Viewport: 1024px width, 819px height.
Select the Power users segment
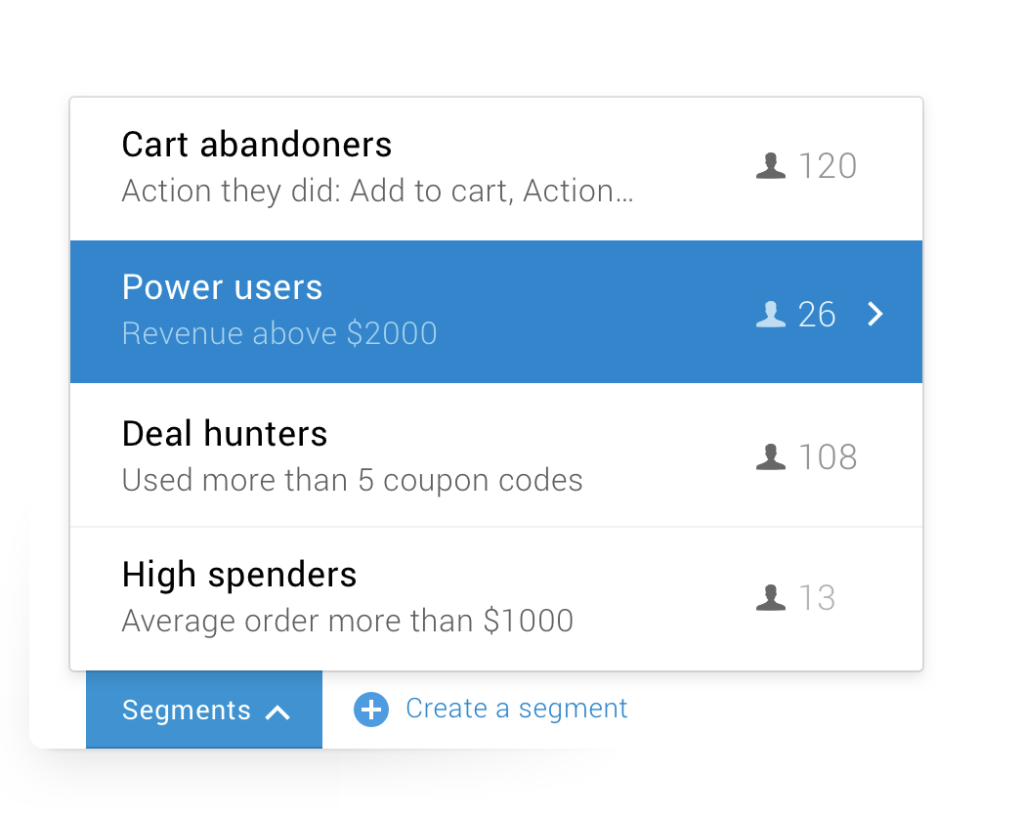click(496, 312)
